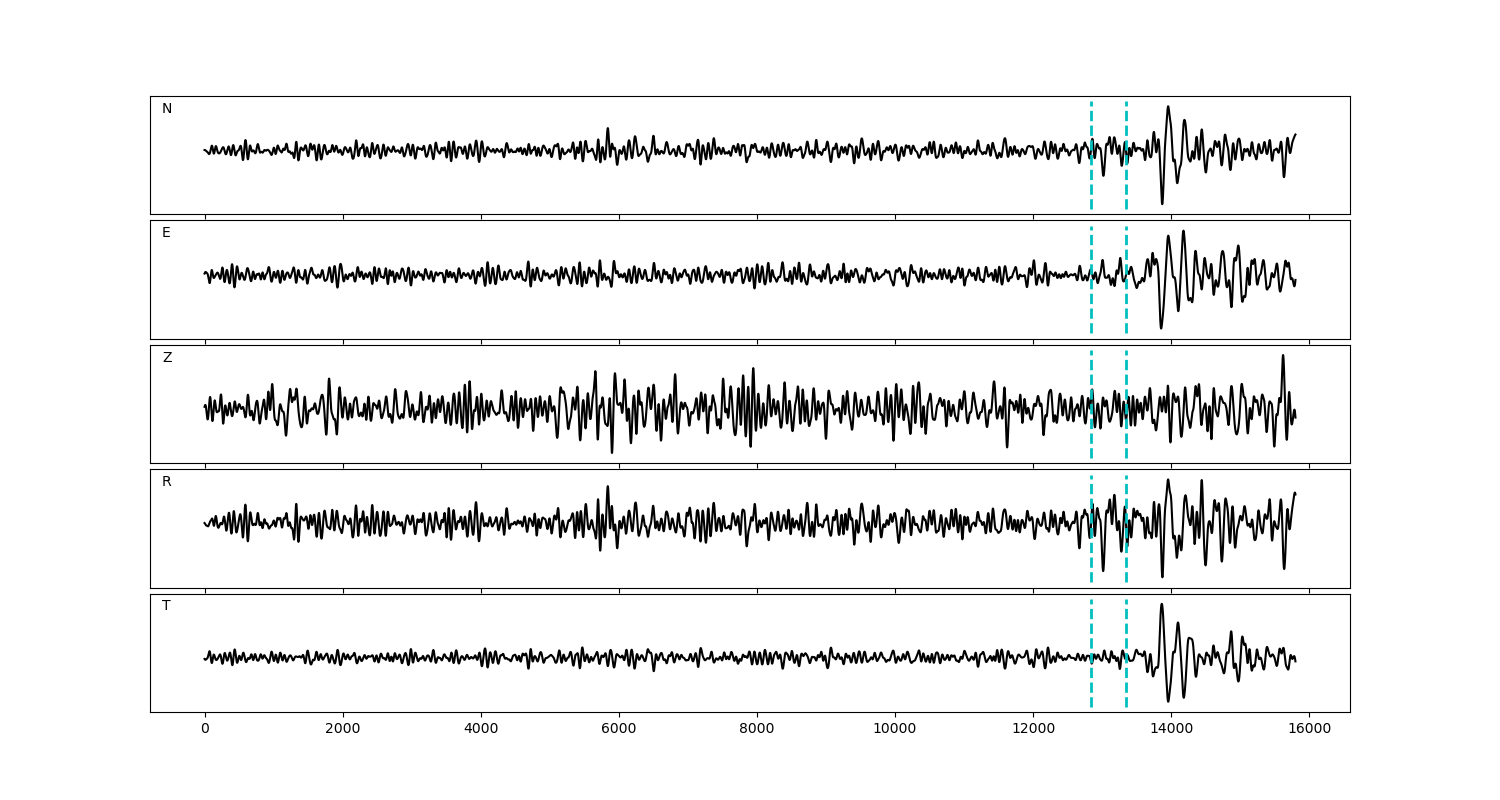Select the T component label
This screenshot has height=800, width=1500.
(x=166, y=606)
